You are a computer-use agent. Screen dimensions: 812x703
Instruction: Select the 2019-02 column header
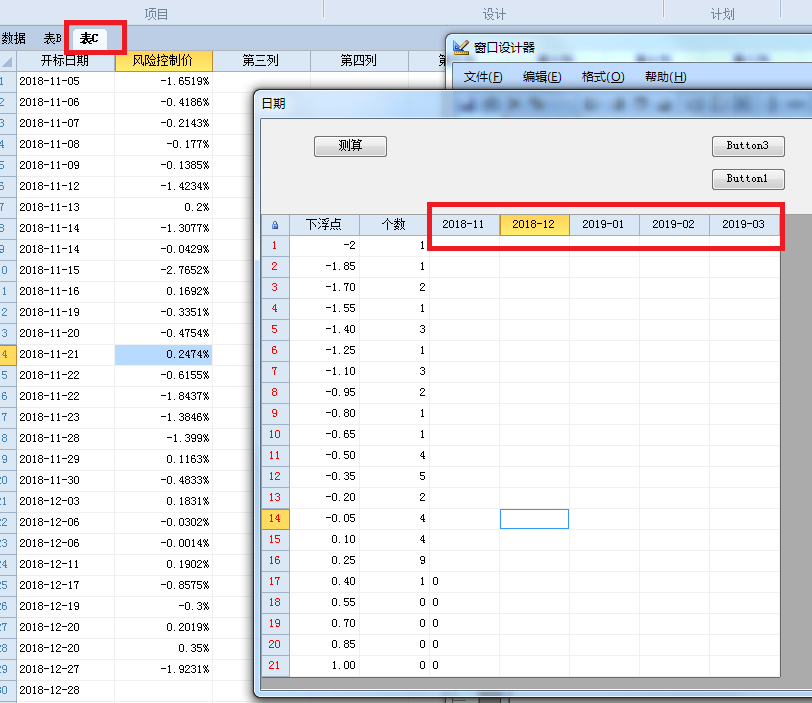tap(674, 225)
